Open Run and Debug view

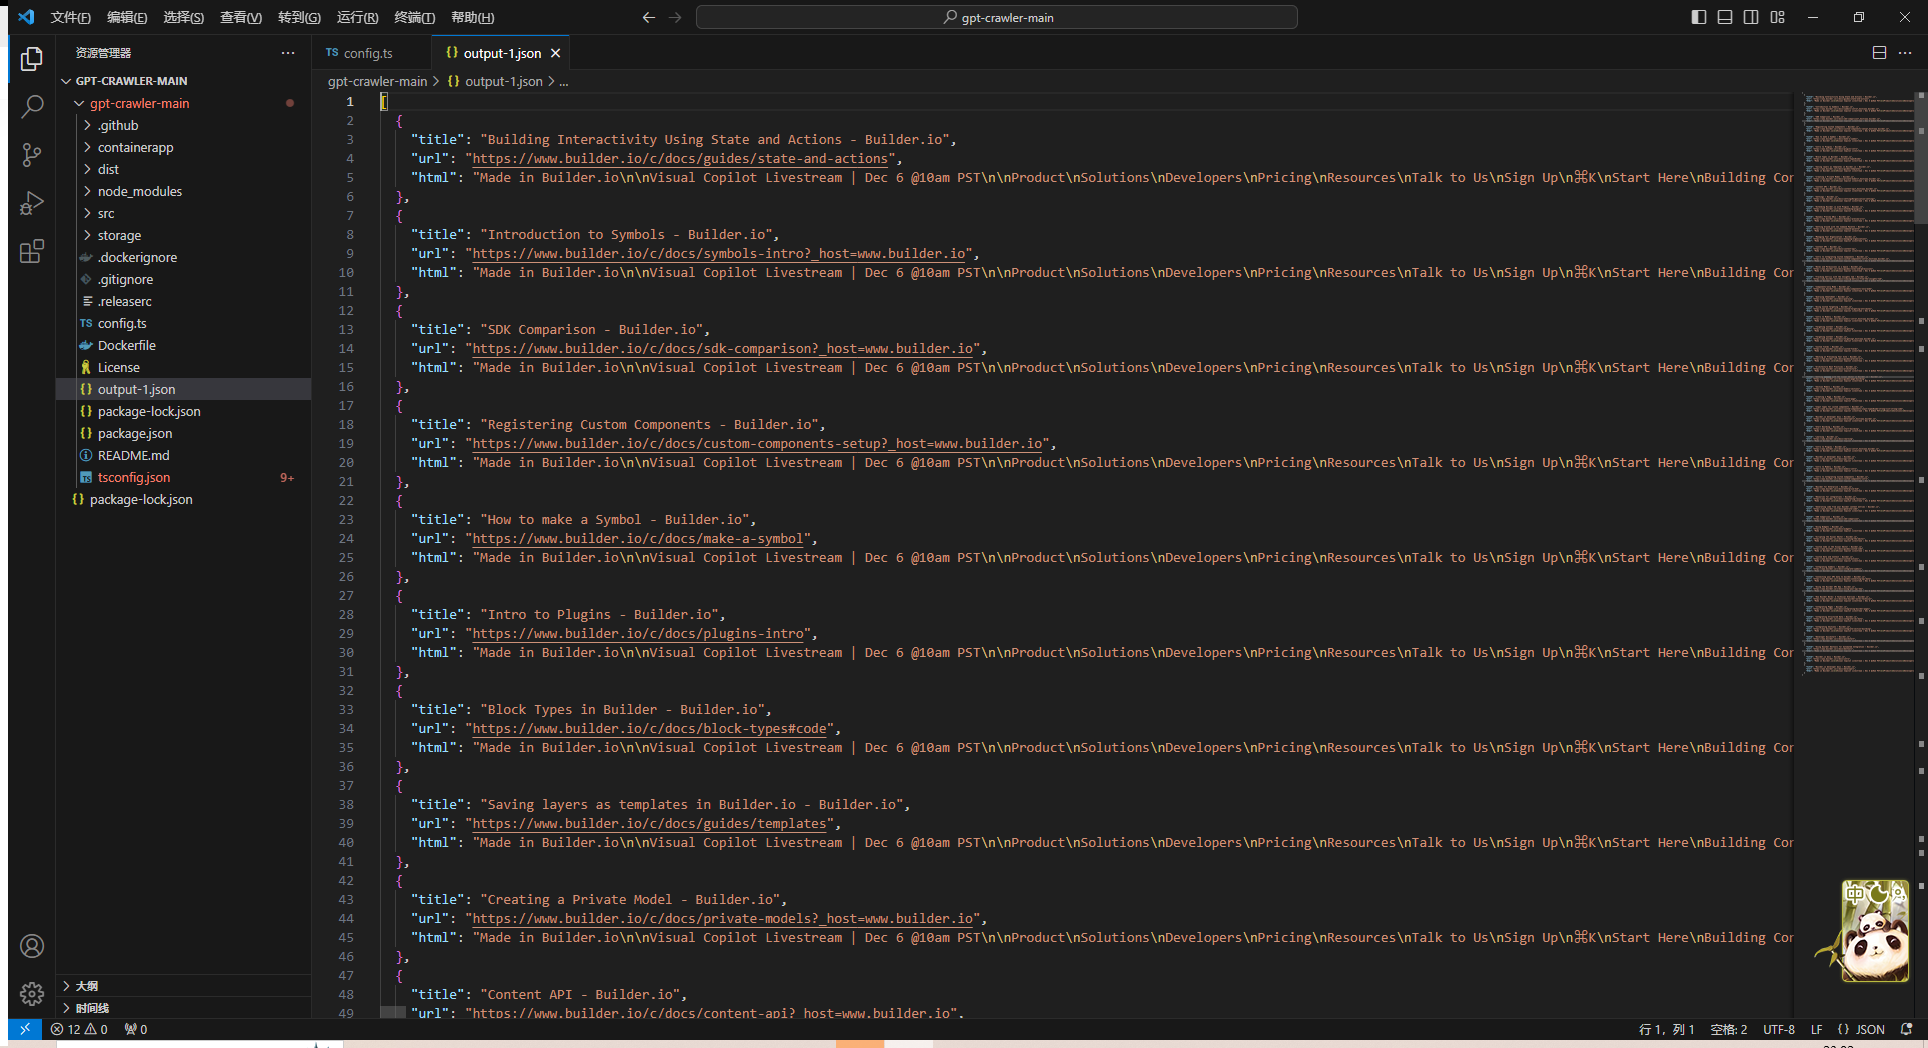[32, 203]
